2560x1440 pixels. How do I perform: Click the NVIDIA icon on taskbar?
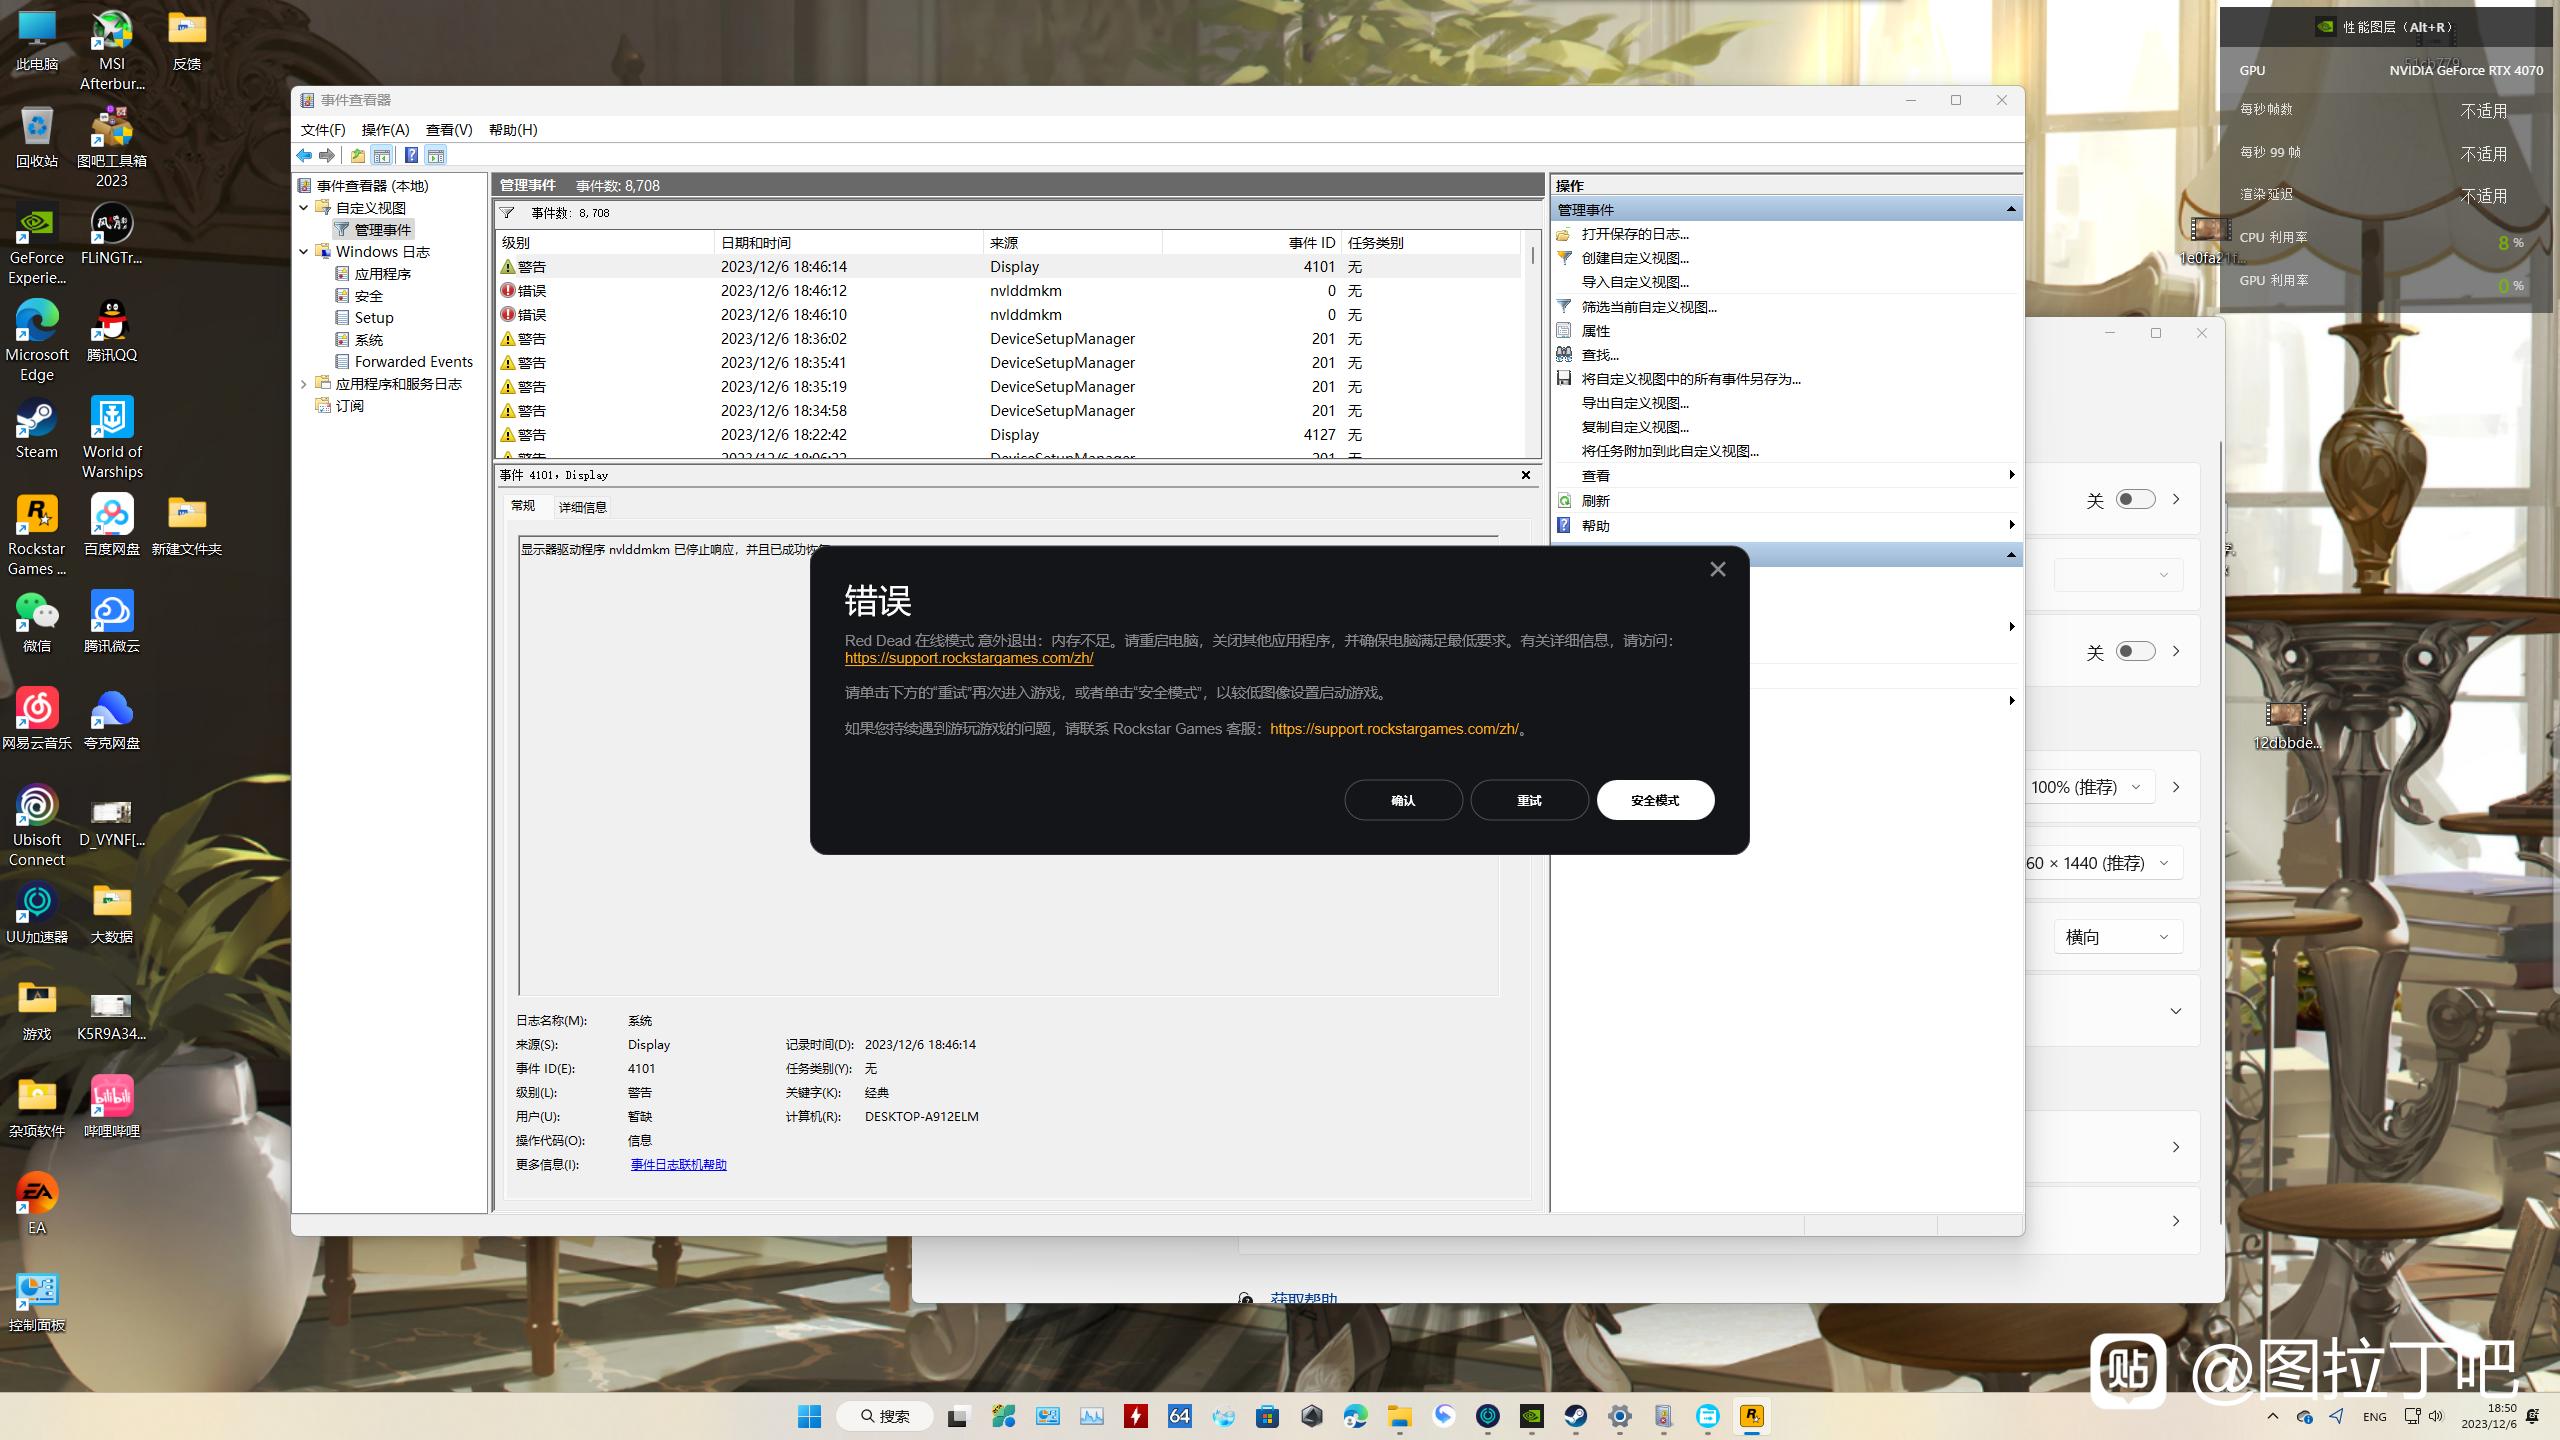(1531, 1416)
